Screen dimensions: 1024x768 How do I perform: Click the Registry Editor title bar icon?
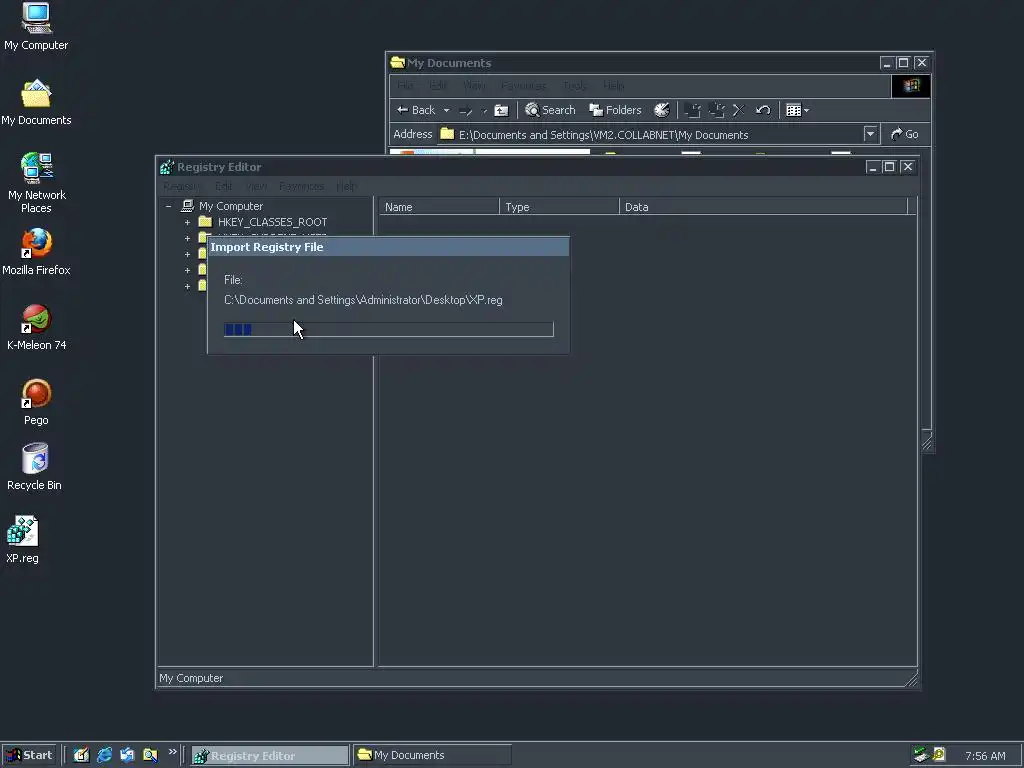[x=167, y=167]
